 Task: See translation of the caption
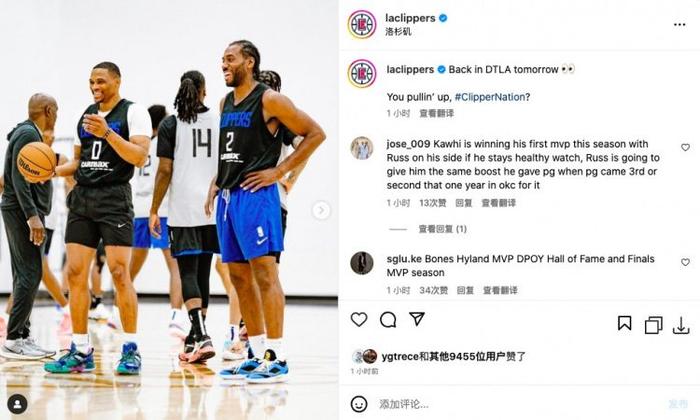437,113
